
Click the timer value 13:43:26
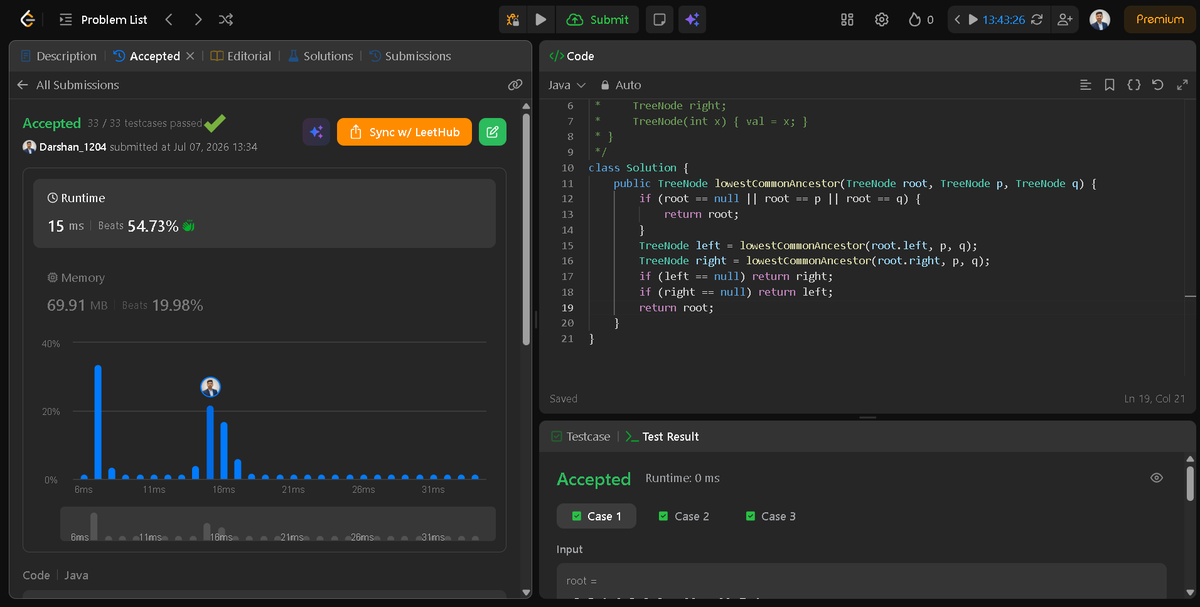1004,19
